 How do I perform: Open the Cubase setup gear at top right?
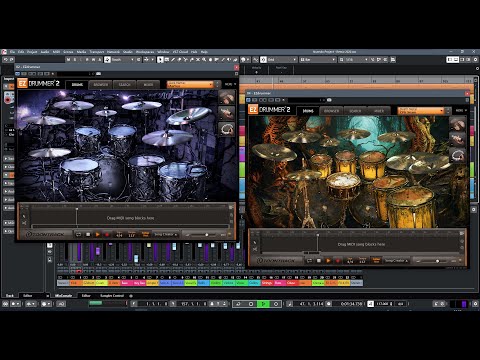click(x=476, y=59)
